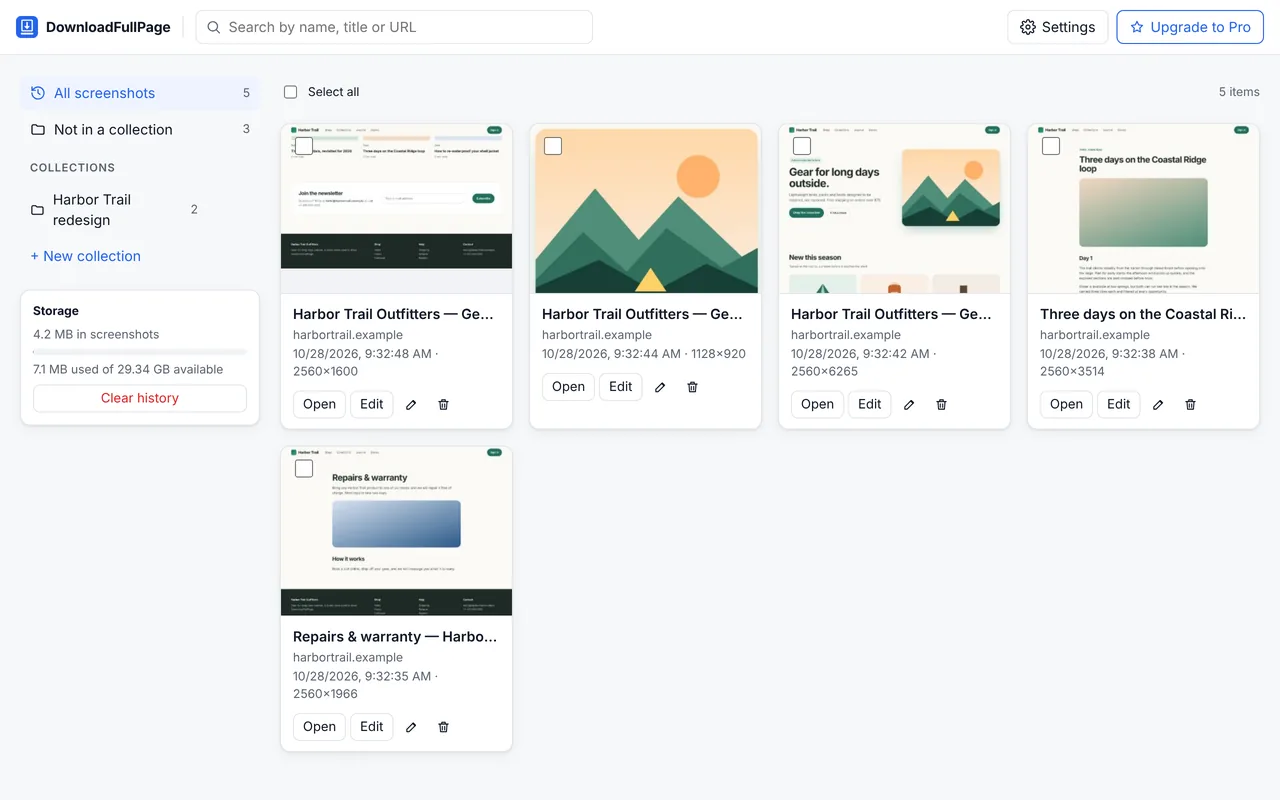Edit the Repairs & warranty screenshot
This screenshot has width=1280, height=800.
pos(372,727)
